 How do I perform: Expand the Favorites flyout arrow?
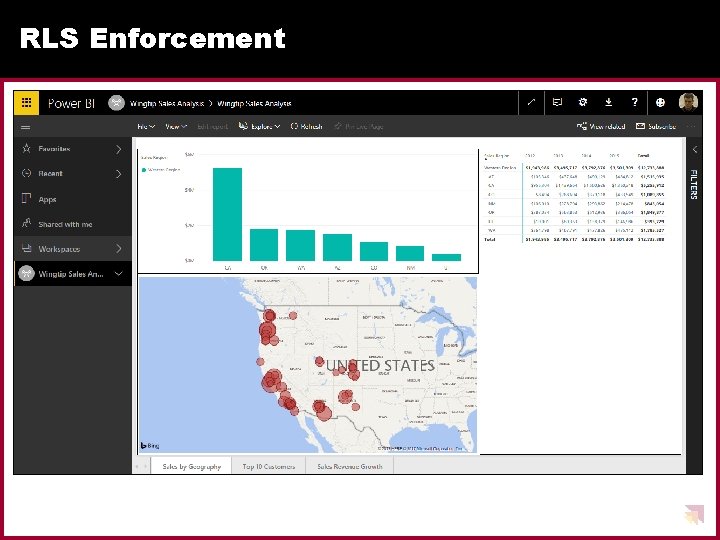(x=118, y=149)
